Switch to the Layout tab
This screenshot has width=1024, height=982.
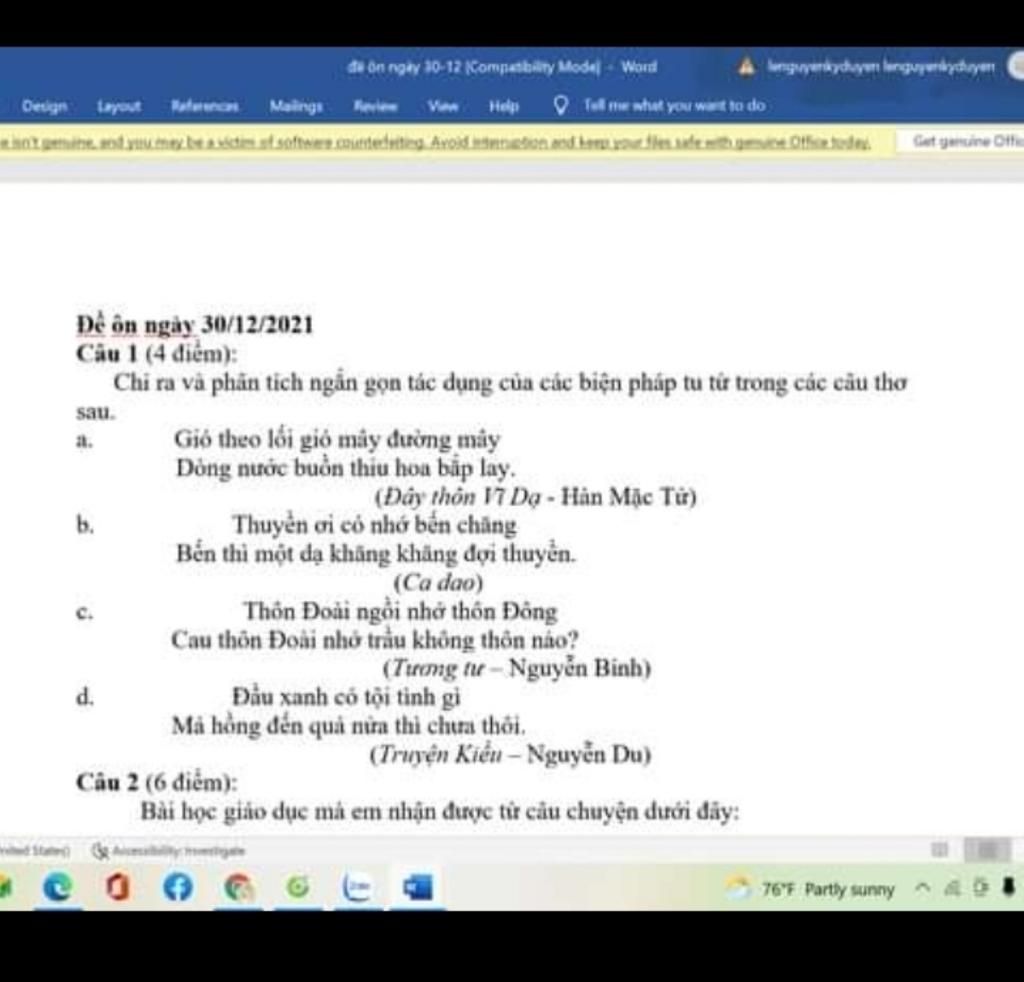[x=119, y=106]
